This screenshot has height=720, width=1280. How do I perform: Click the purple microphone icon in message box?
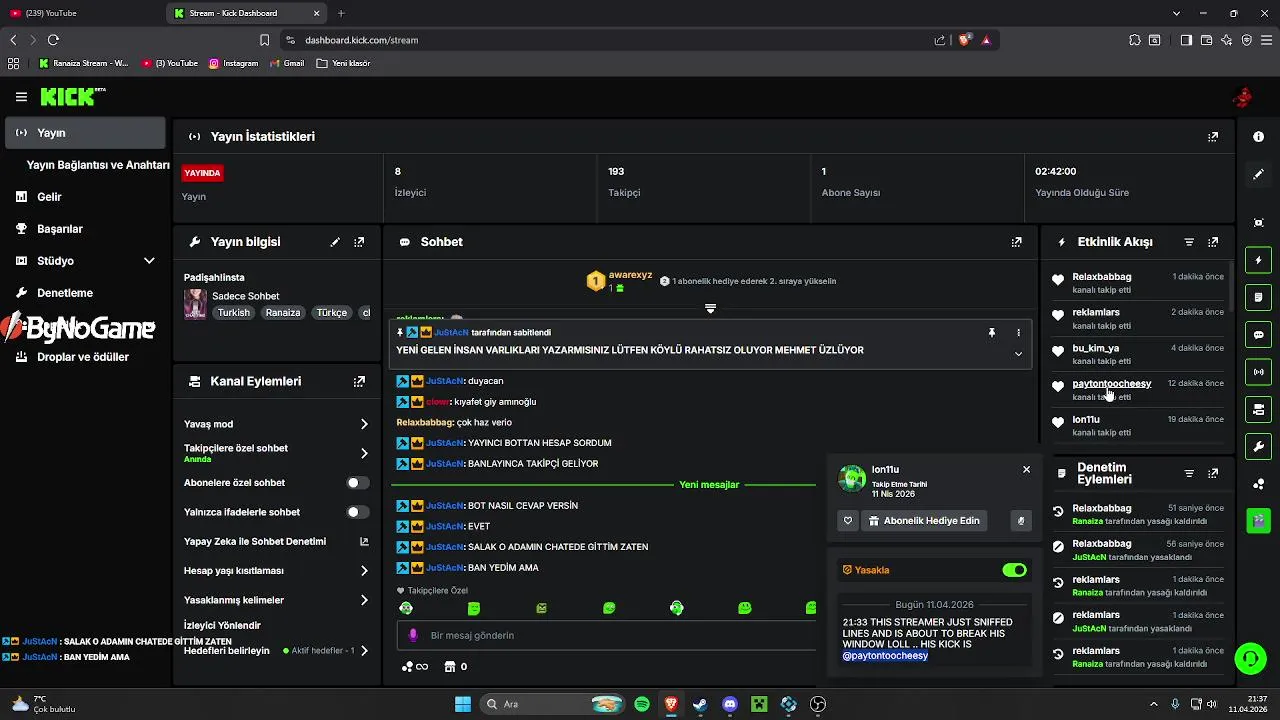coord(413,635)
